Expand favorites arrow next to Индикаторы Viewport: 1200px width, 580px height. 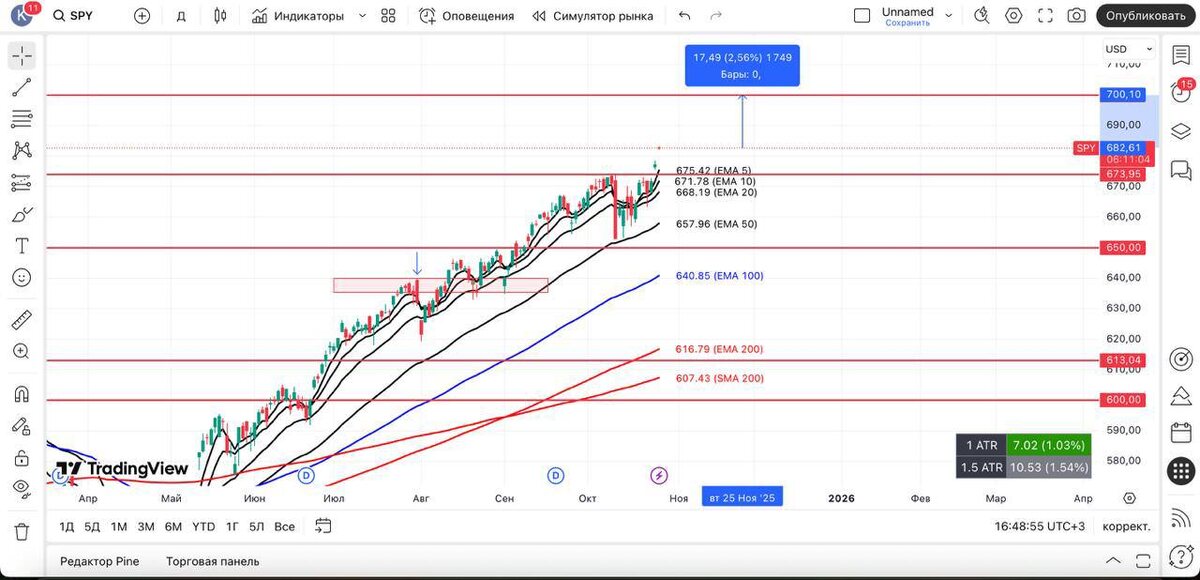pos(362,16)
